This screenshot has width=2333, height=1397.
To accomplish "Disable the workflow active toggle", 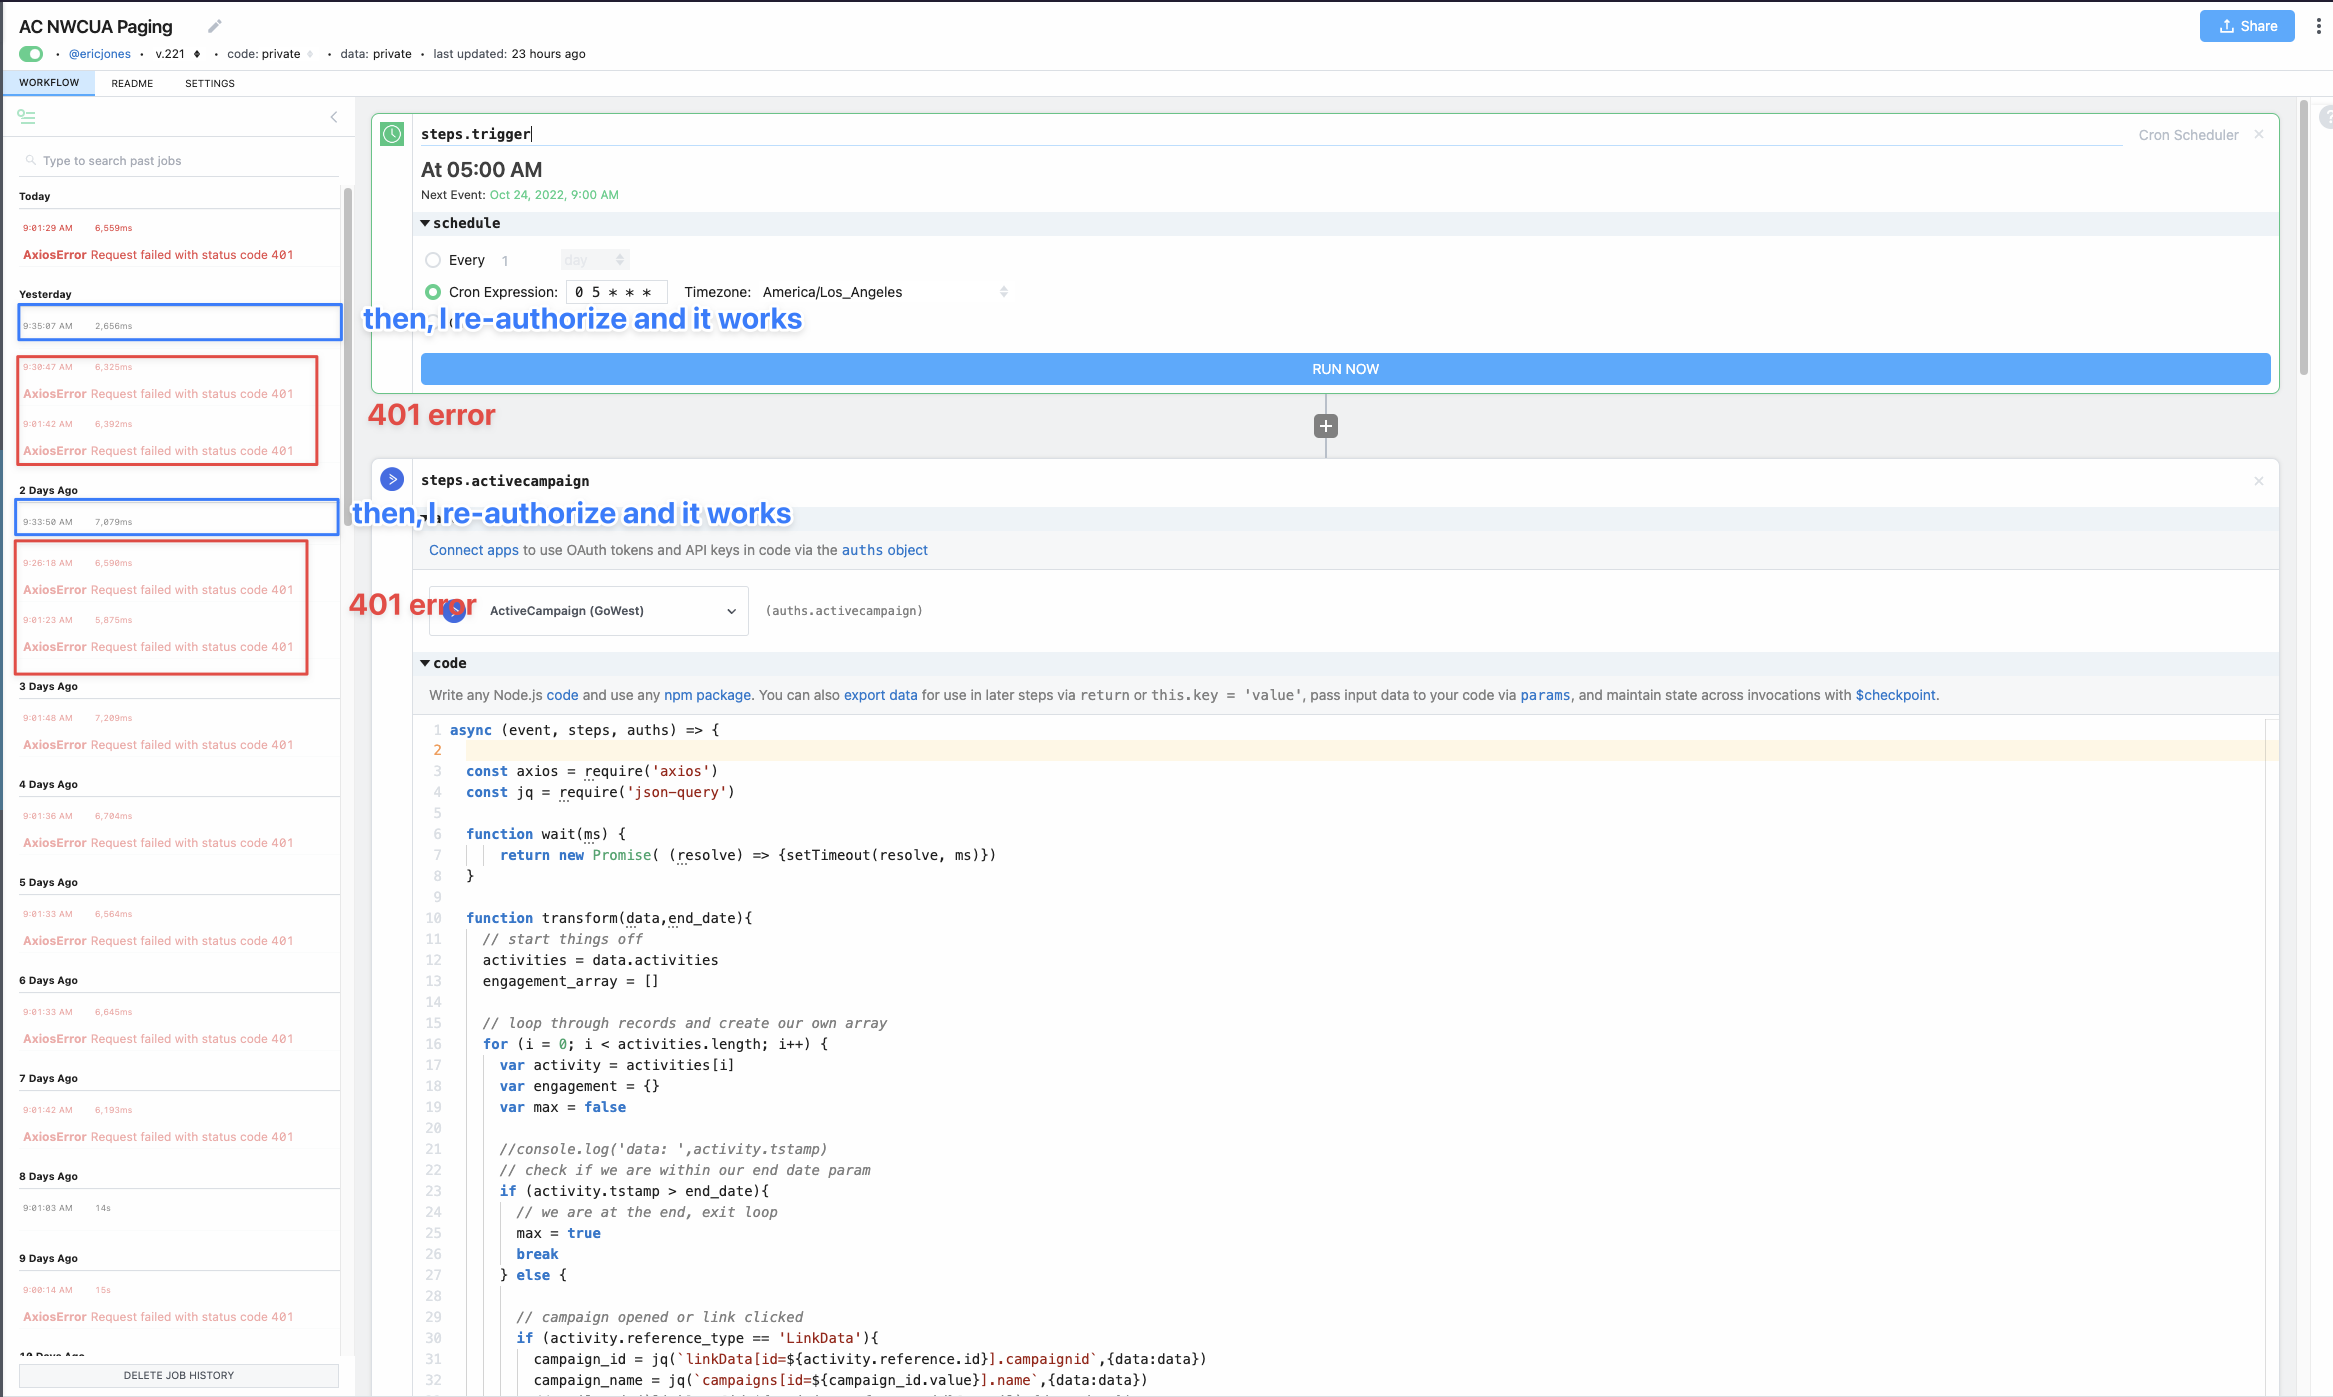I will coord(30,54).
